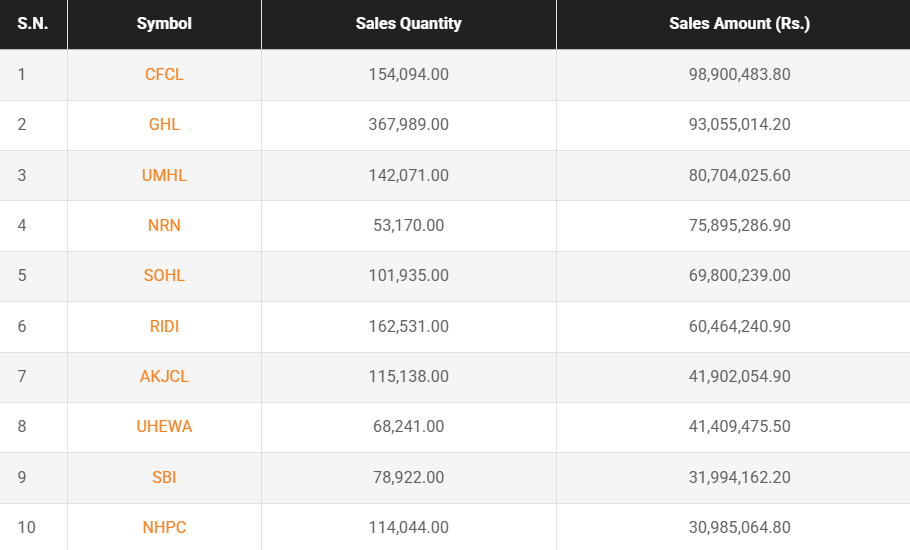This screenshot has height=550, width=910.
Task: Open the NHPC symbol link
Action: pos(164,527)
